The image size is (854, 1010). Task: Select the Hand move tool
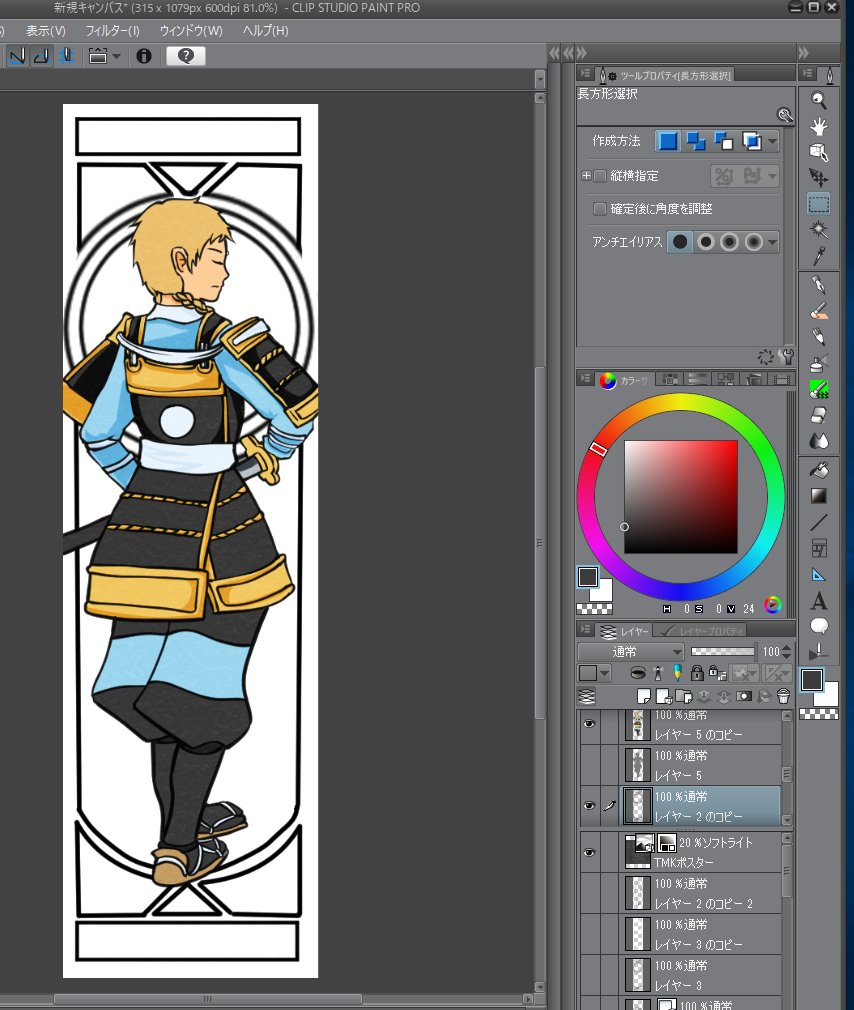tap(819, 126)
